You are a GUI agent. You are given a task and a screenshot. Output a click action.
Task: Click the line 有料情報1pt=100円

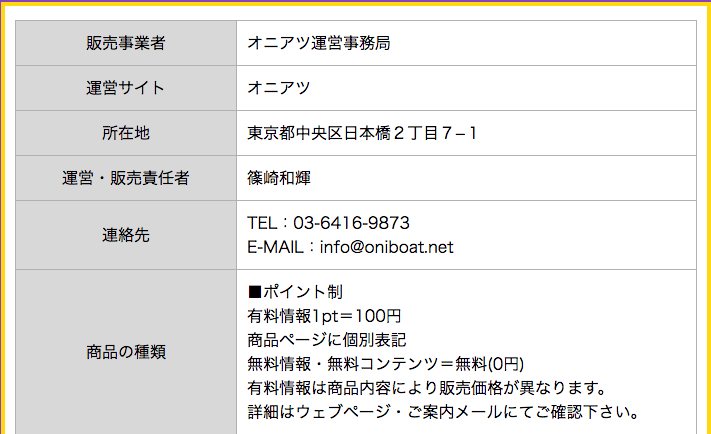coord(324,316)
